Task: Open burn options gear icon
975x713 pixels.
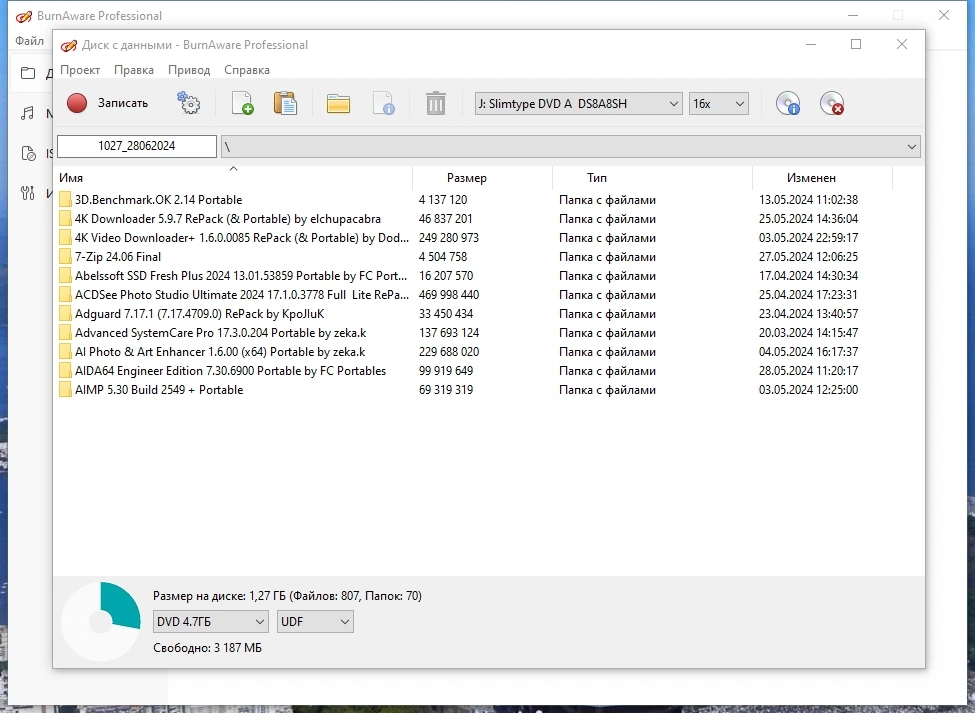Action: click(x=188, y=103)
